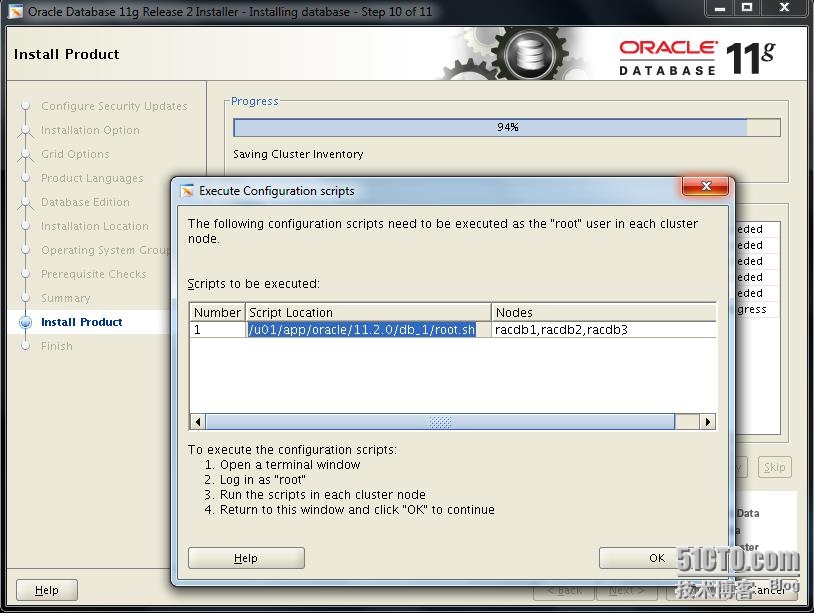Select the racdb1,racdb2,racdb3 nodes cell

(604, 330)
